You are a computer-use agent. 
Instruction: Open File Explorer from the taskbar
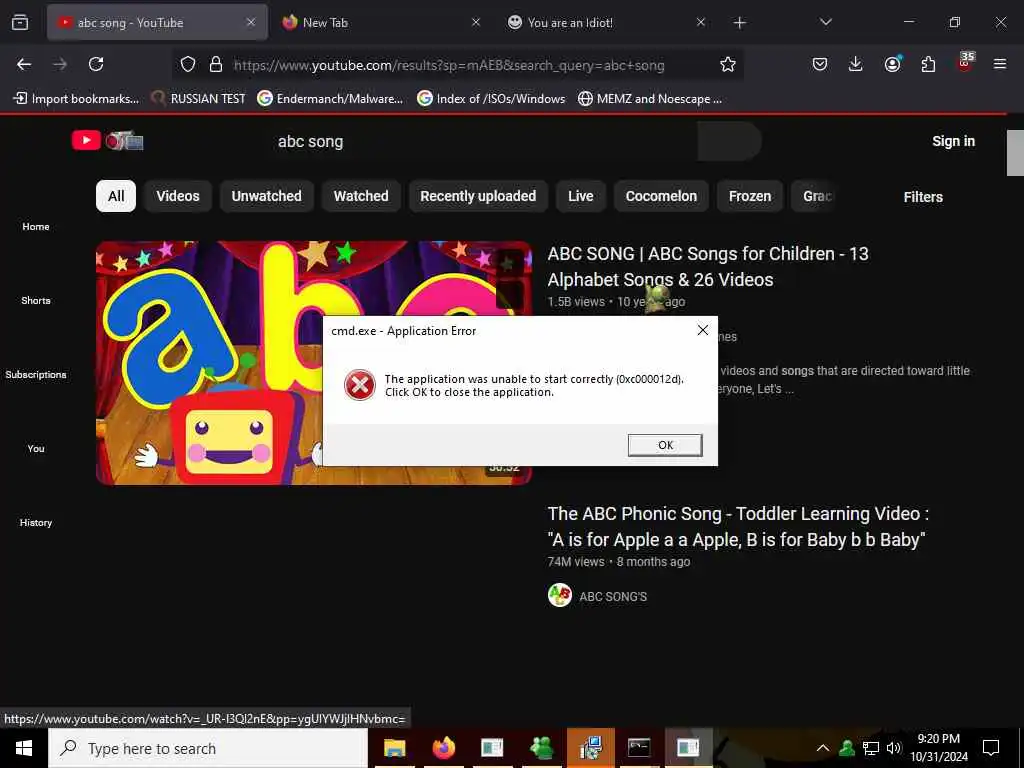pos(394,748)
